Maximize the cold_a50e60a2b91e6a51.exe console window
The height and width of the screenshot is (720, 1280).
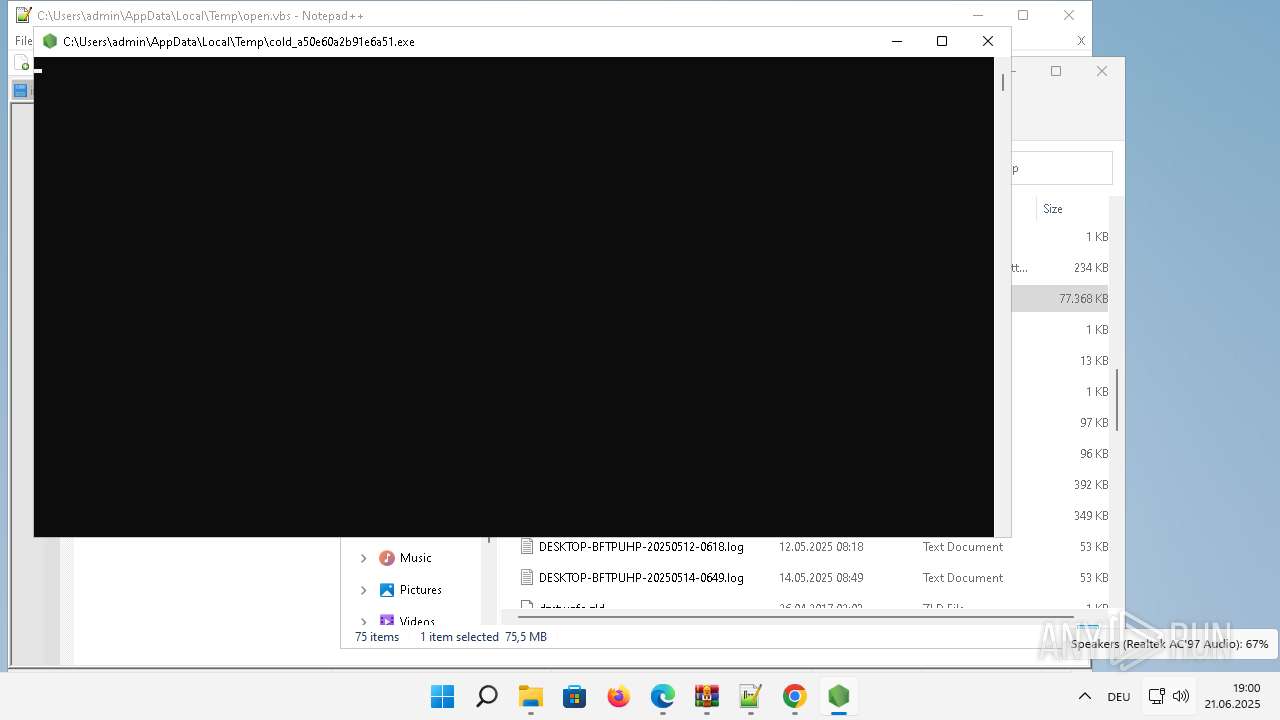pyautogui.click(x=942, y=41)
